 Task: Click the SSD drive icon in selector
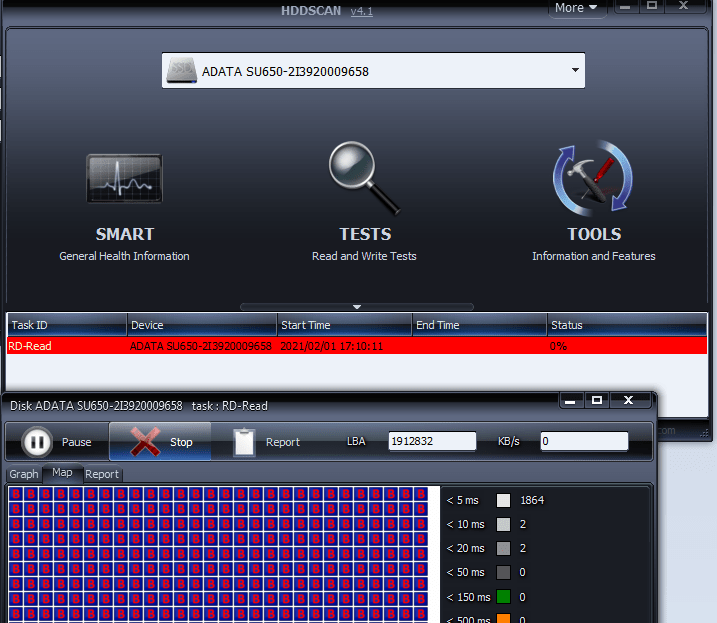[x=182, y=70]
